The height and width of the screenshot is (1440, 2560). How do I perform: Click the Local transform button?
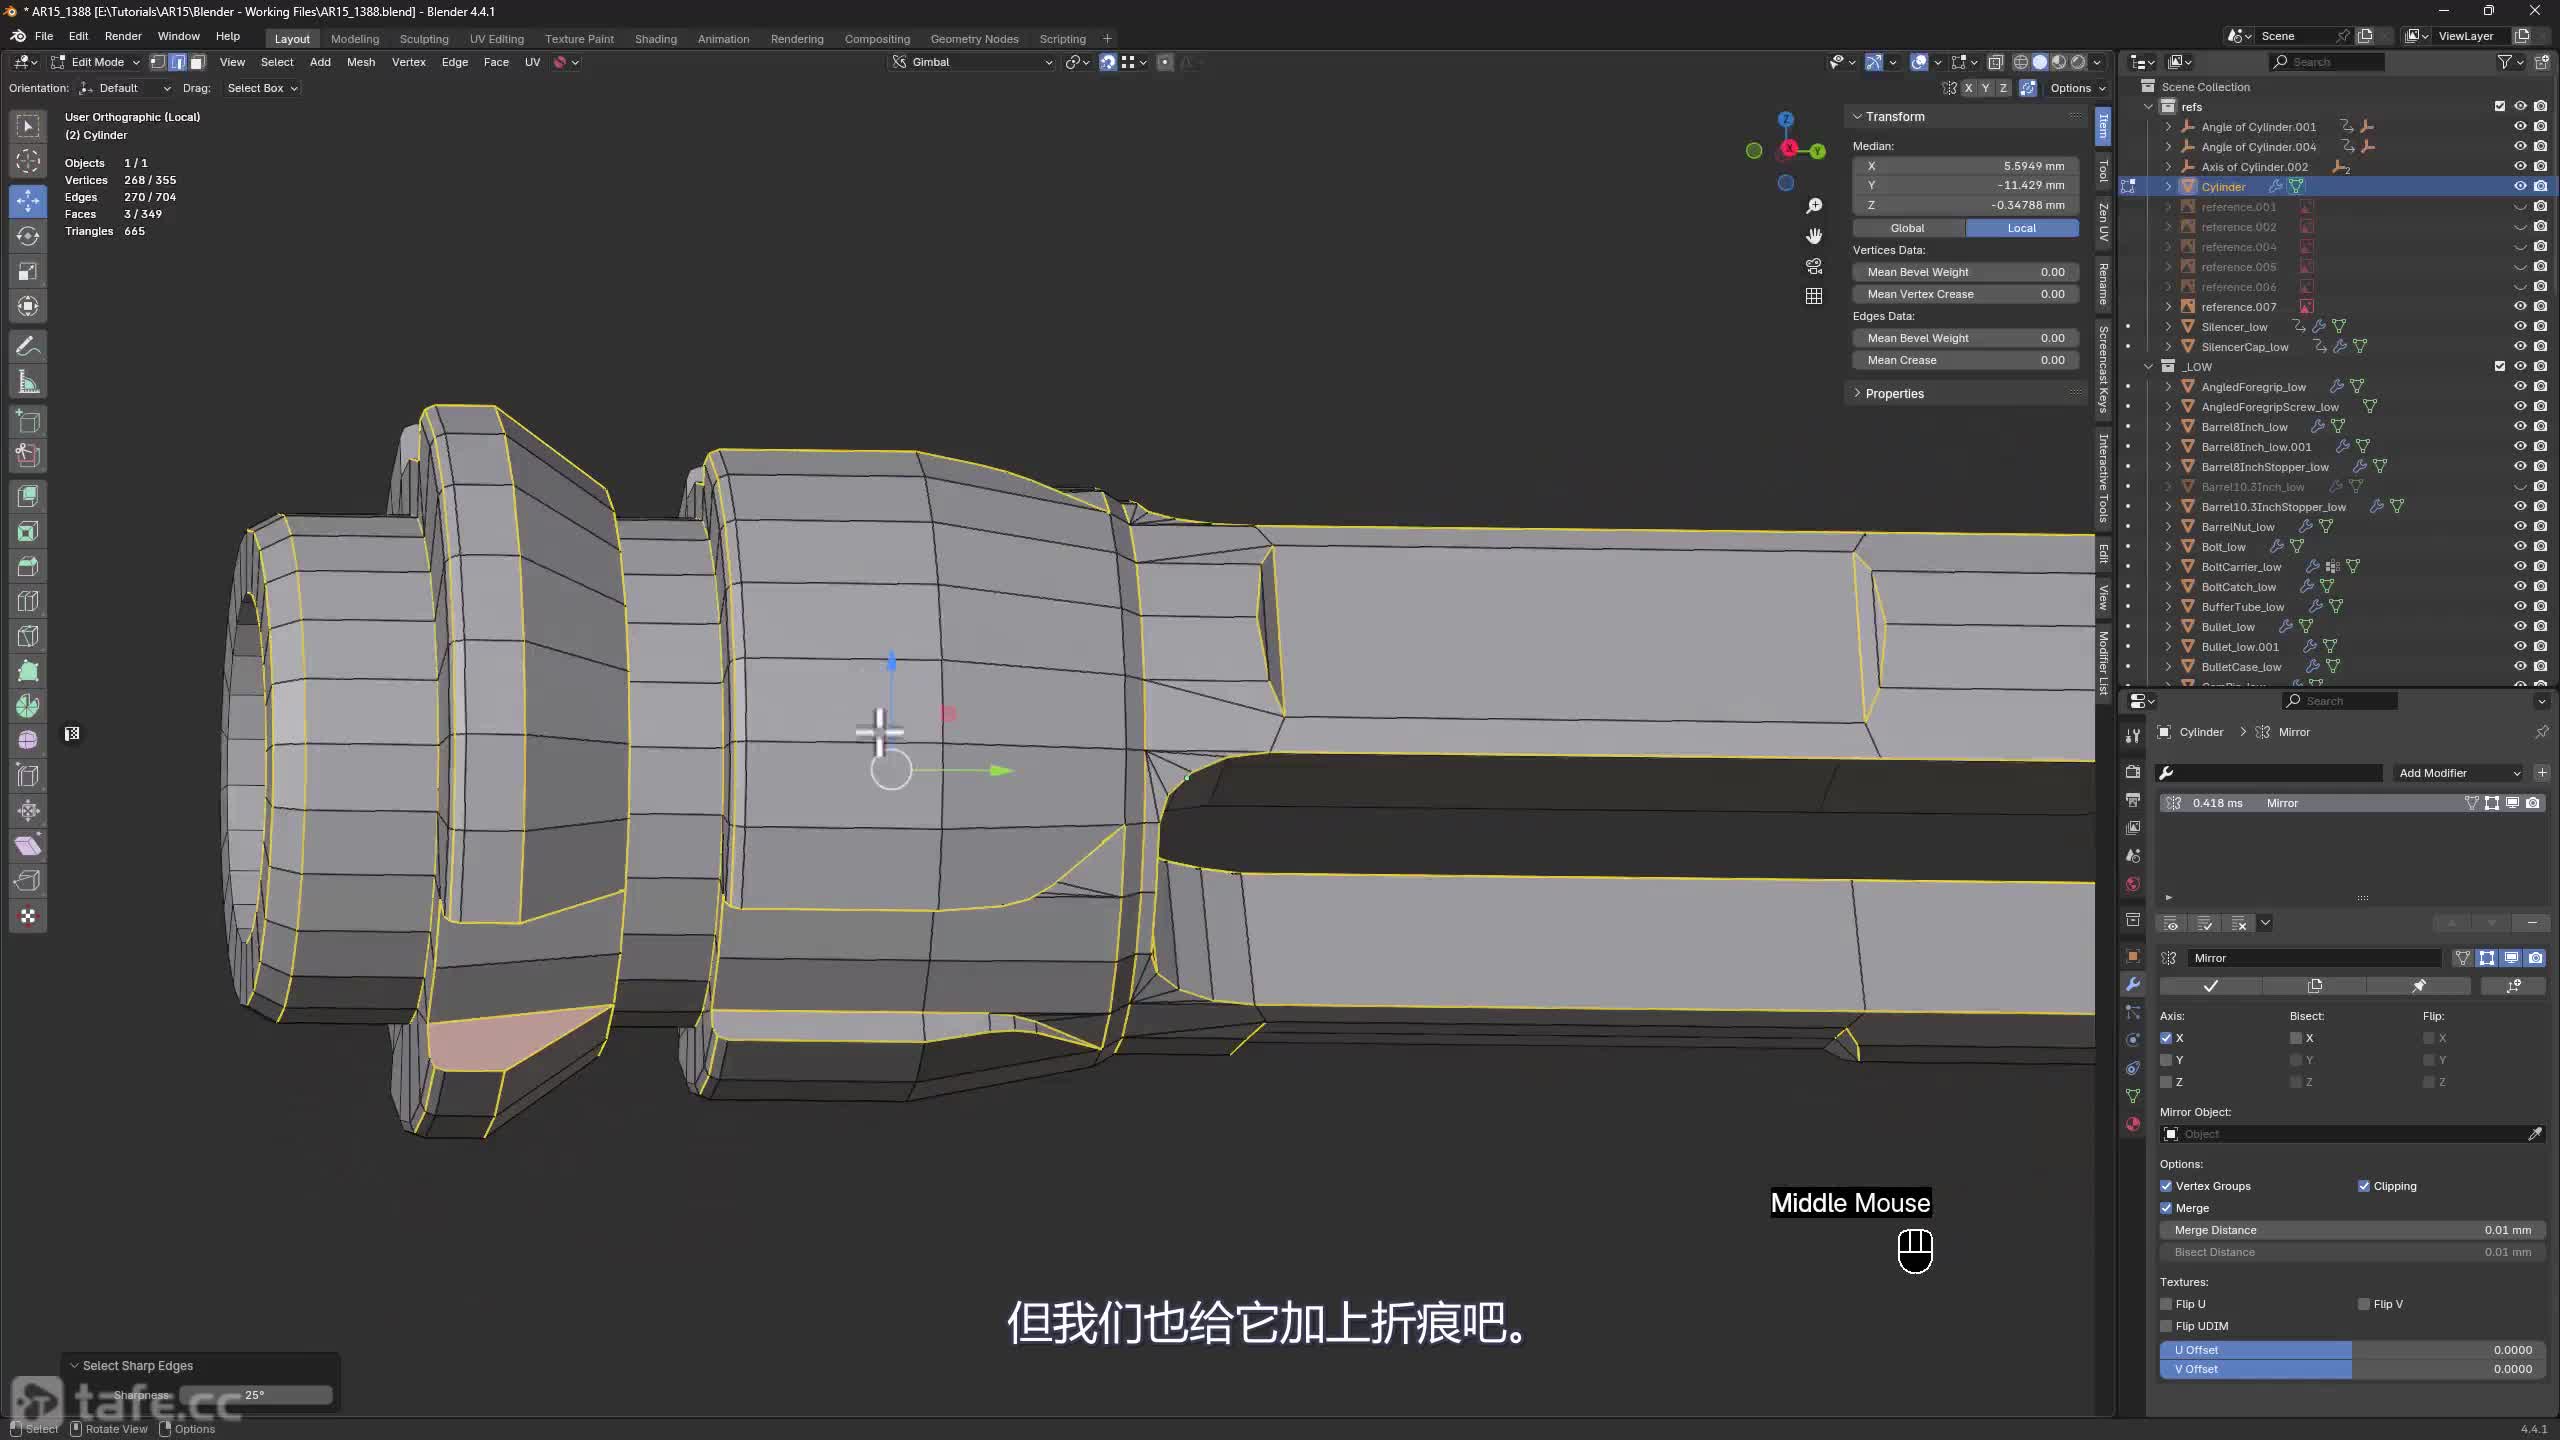point(2021,228)
